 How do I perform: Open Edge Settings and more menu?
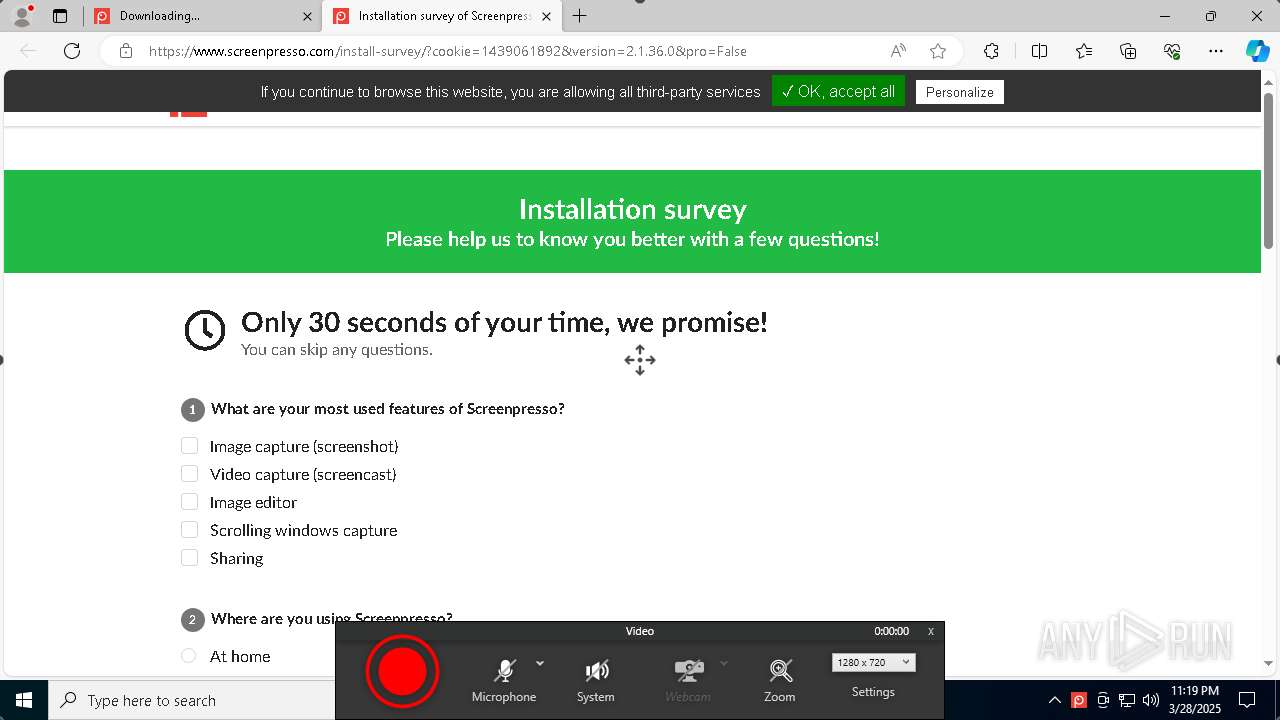click(x=1216, y=51)
